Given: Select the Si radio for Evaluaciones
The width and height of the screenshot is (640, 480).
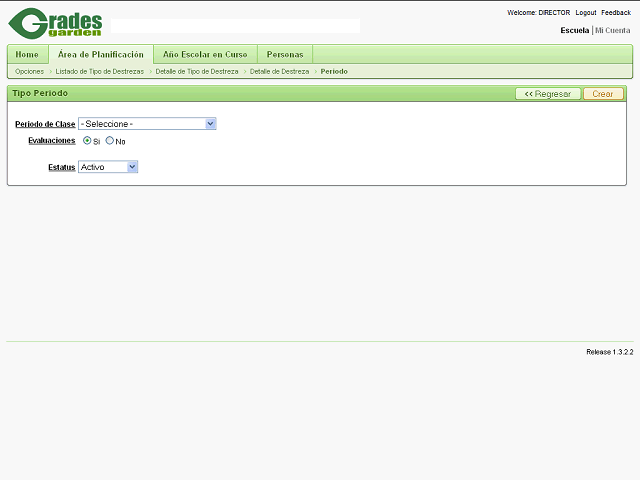Looking at the screenshot, I should point(87,140).
